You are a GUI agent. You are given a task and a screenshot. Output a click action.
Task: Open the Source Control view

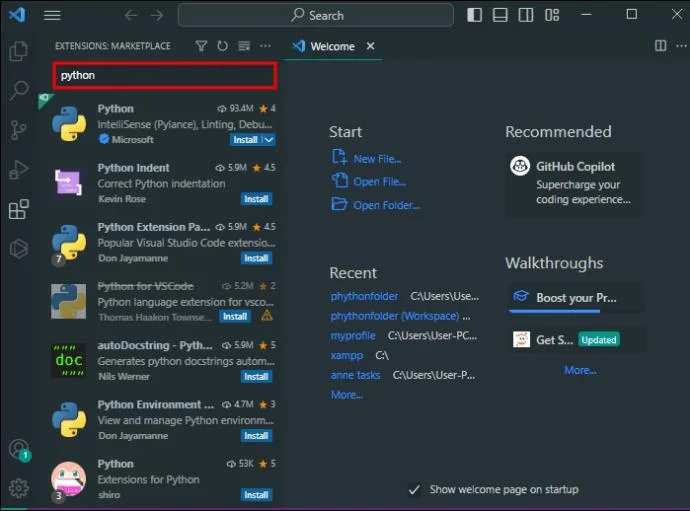(18, 130)
